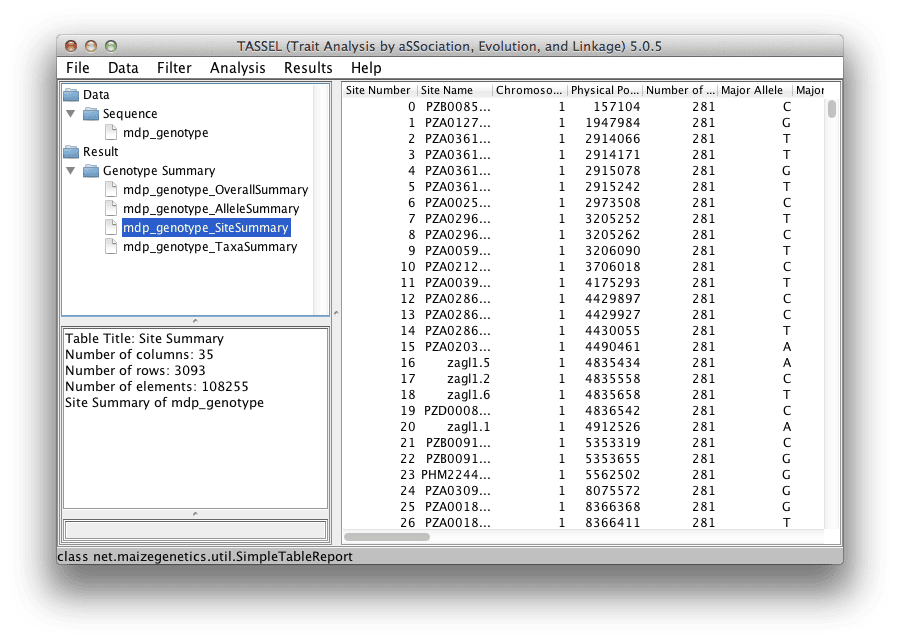Collapse the Genotype Summary folder triangle

click(x=71, y=171)
